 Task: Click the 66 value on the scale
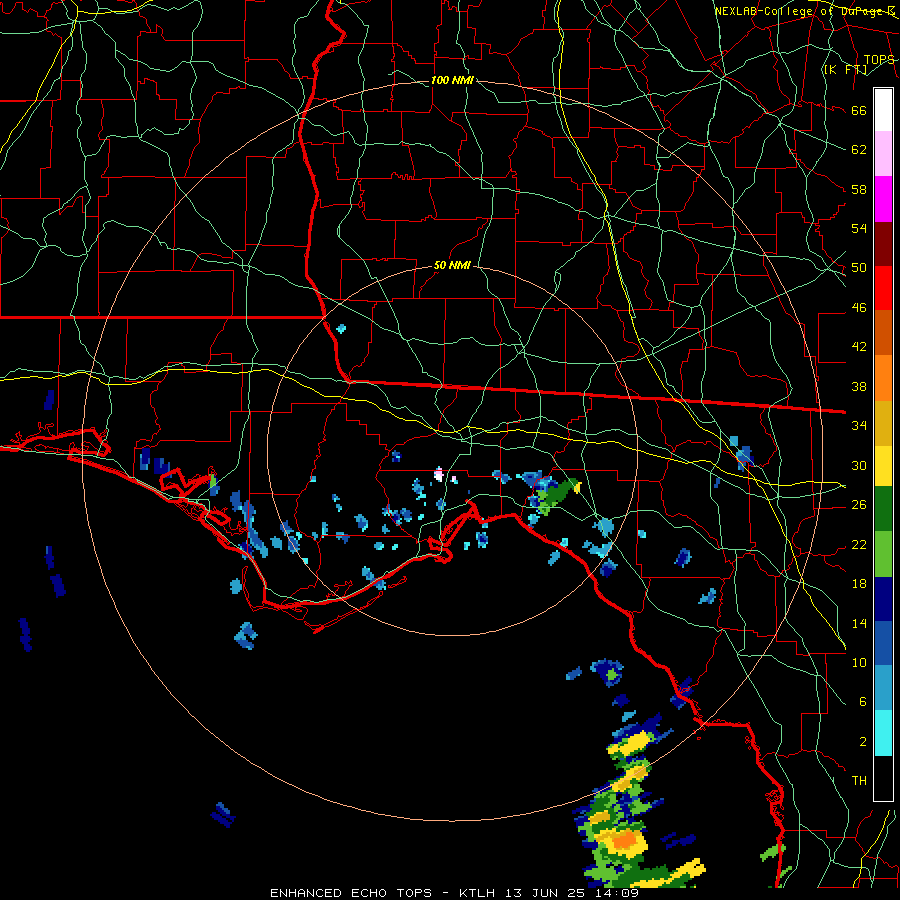pyautogui.click(x=859, y=110)
